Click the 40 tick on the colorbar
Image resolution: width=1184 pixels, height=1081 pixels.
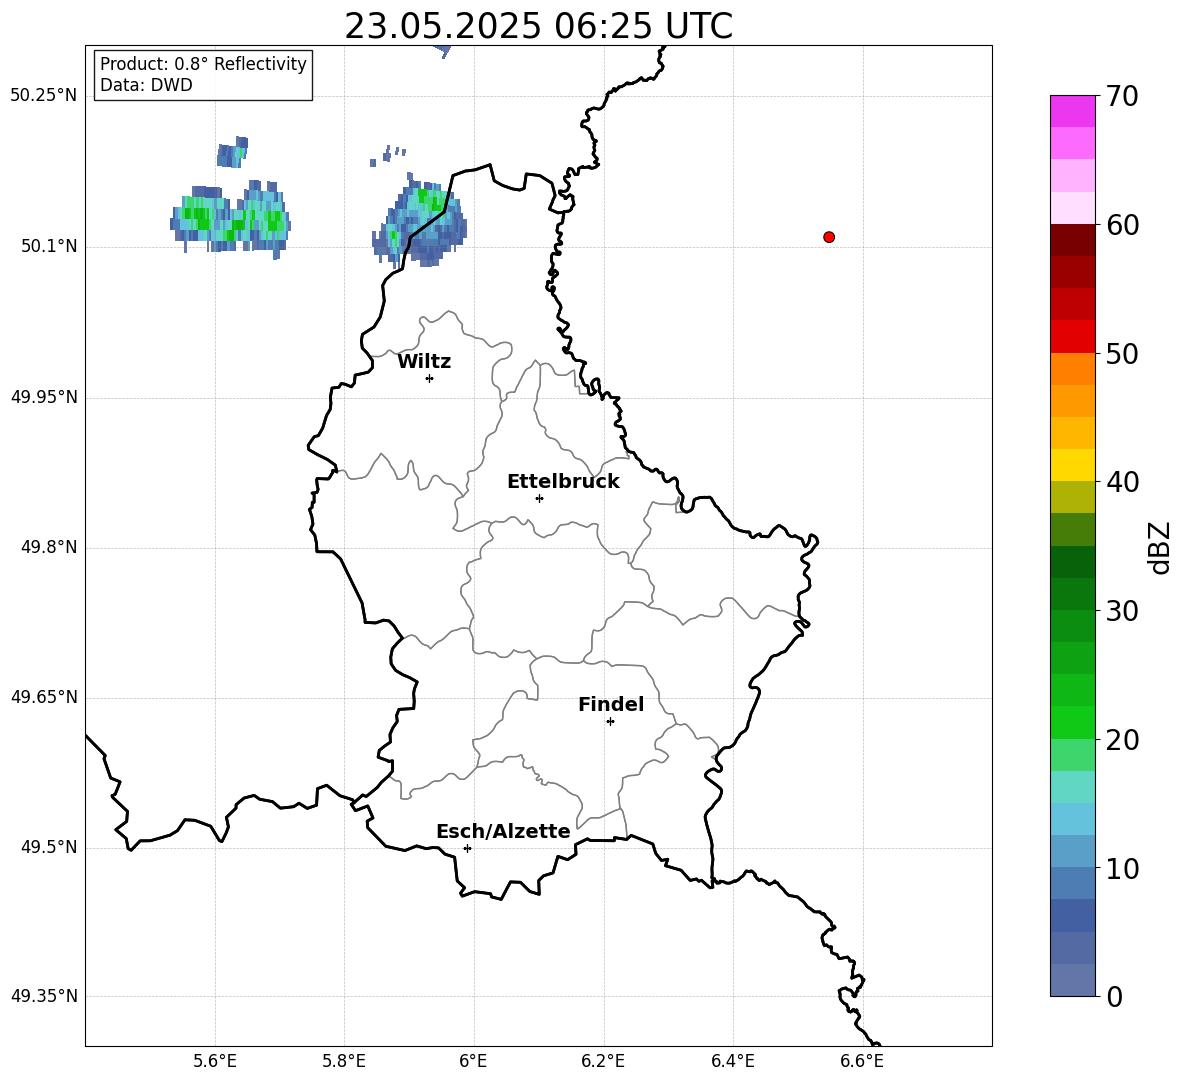point(1122,482)
